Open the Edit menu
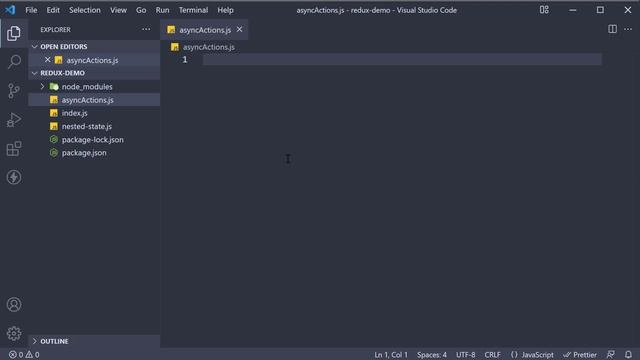 click(53, 10)
